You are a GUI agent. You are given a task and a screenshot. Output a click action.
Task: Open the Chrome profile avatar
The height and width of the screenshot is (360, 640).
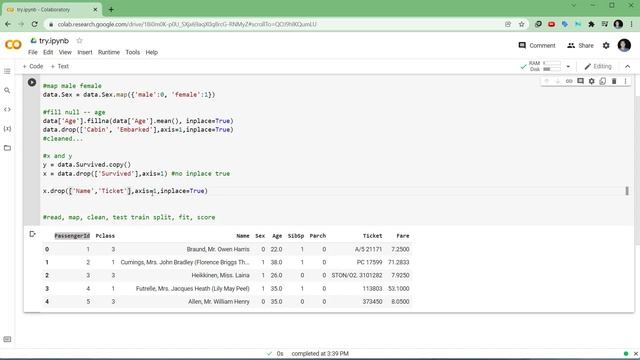tap(618, 24)
